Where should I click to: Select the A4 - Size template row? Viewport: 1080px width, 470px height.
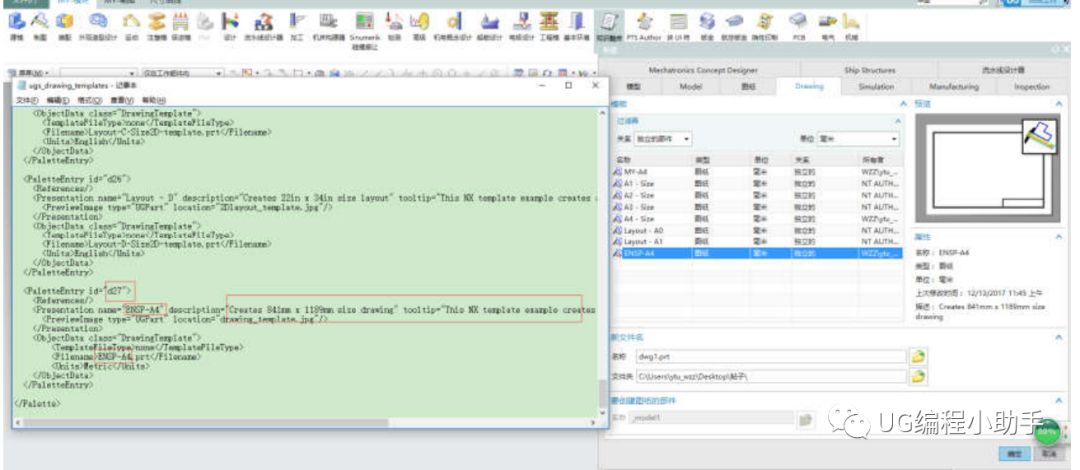coord(756,218)
